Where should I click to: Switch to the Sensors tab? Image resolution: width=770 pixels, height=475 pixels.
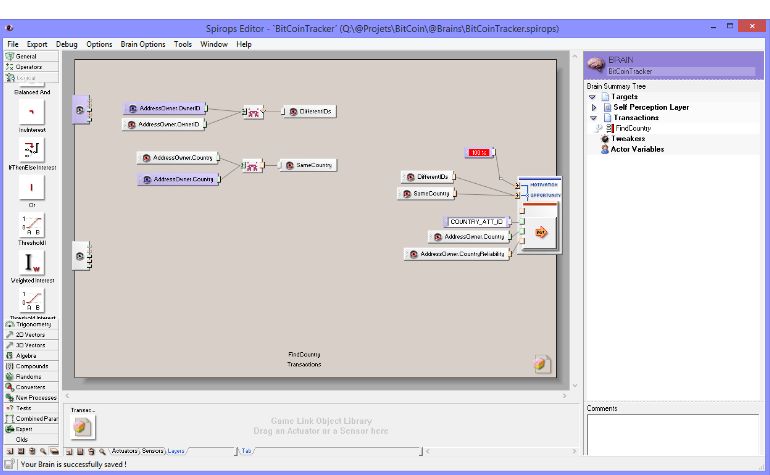click(152, 451)
